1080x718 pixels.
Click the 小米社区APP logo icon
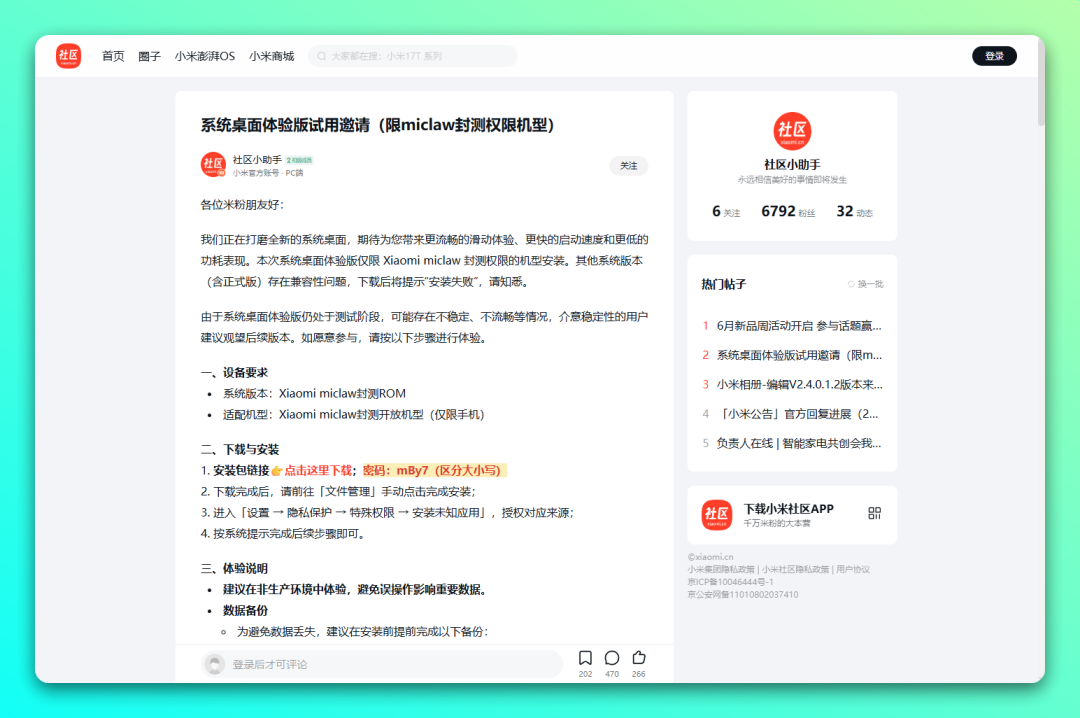coord(716,515)
